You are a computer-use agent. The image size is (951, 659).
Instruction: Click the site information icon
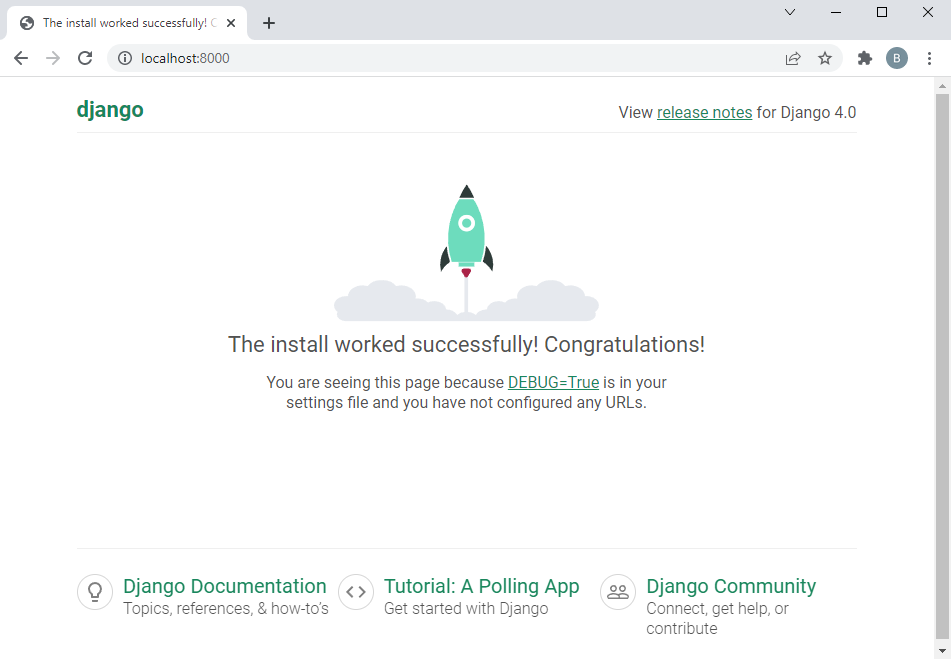pyautogui.click(x=125, y=58)
